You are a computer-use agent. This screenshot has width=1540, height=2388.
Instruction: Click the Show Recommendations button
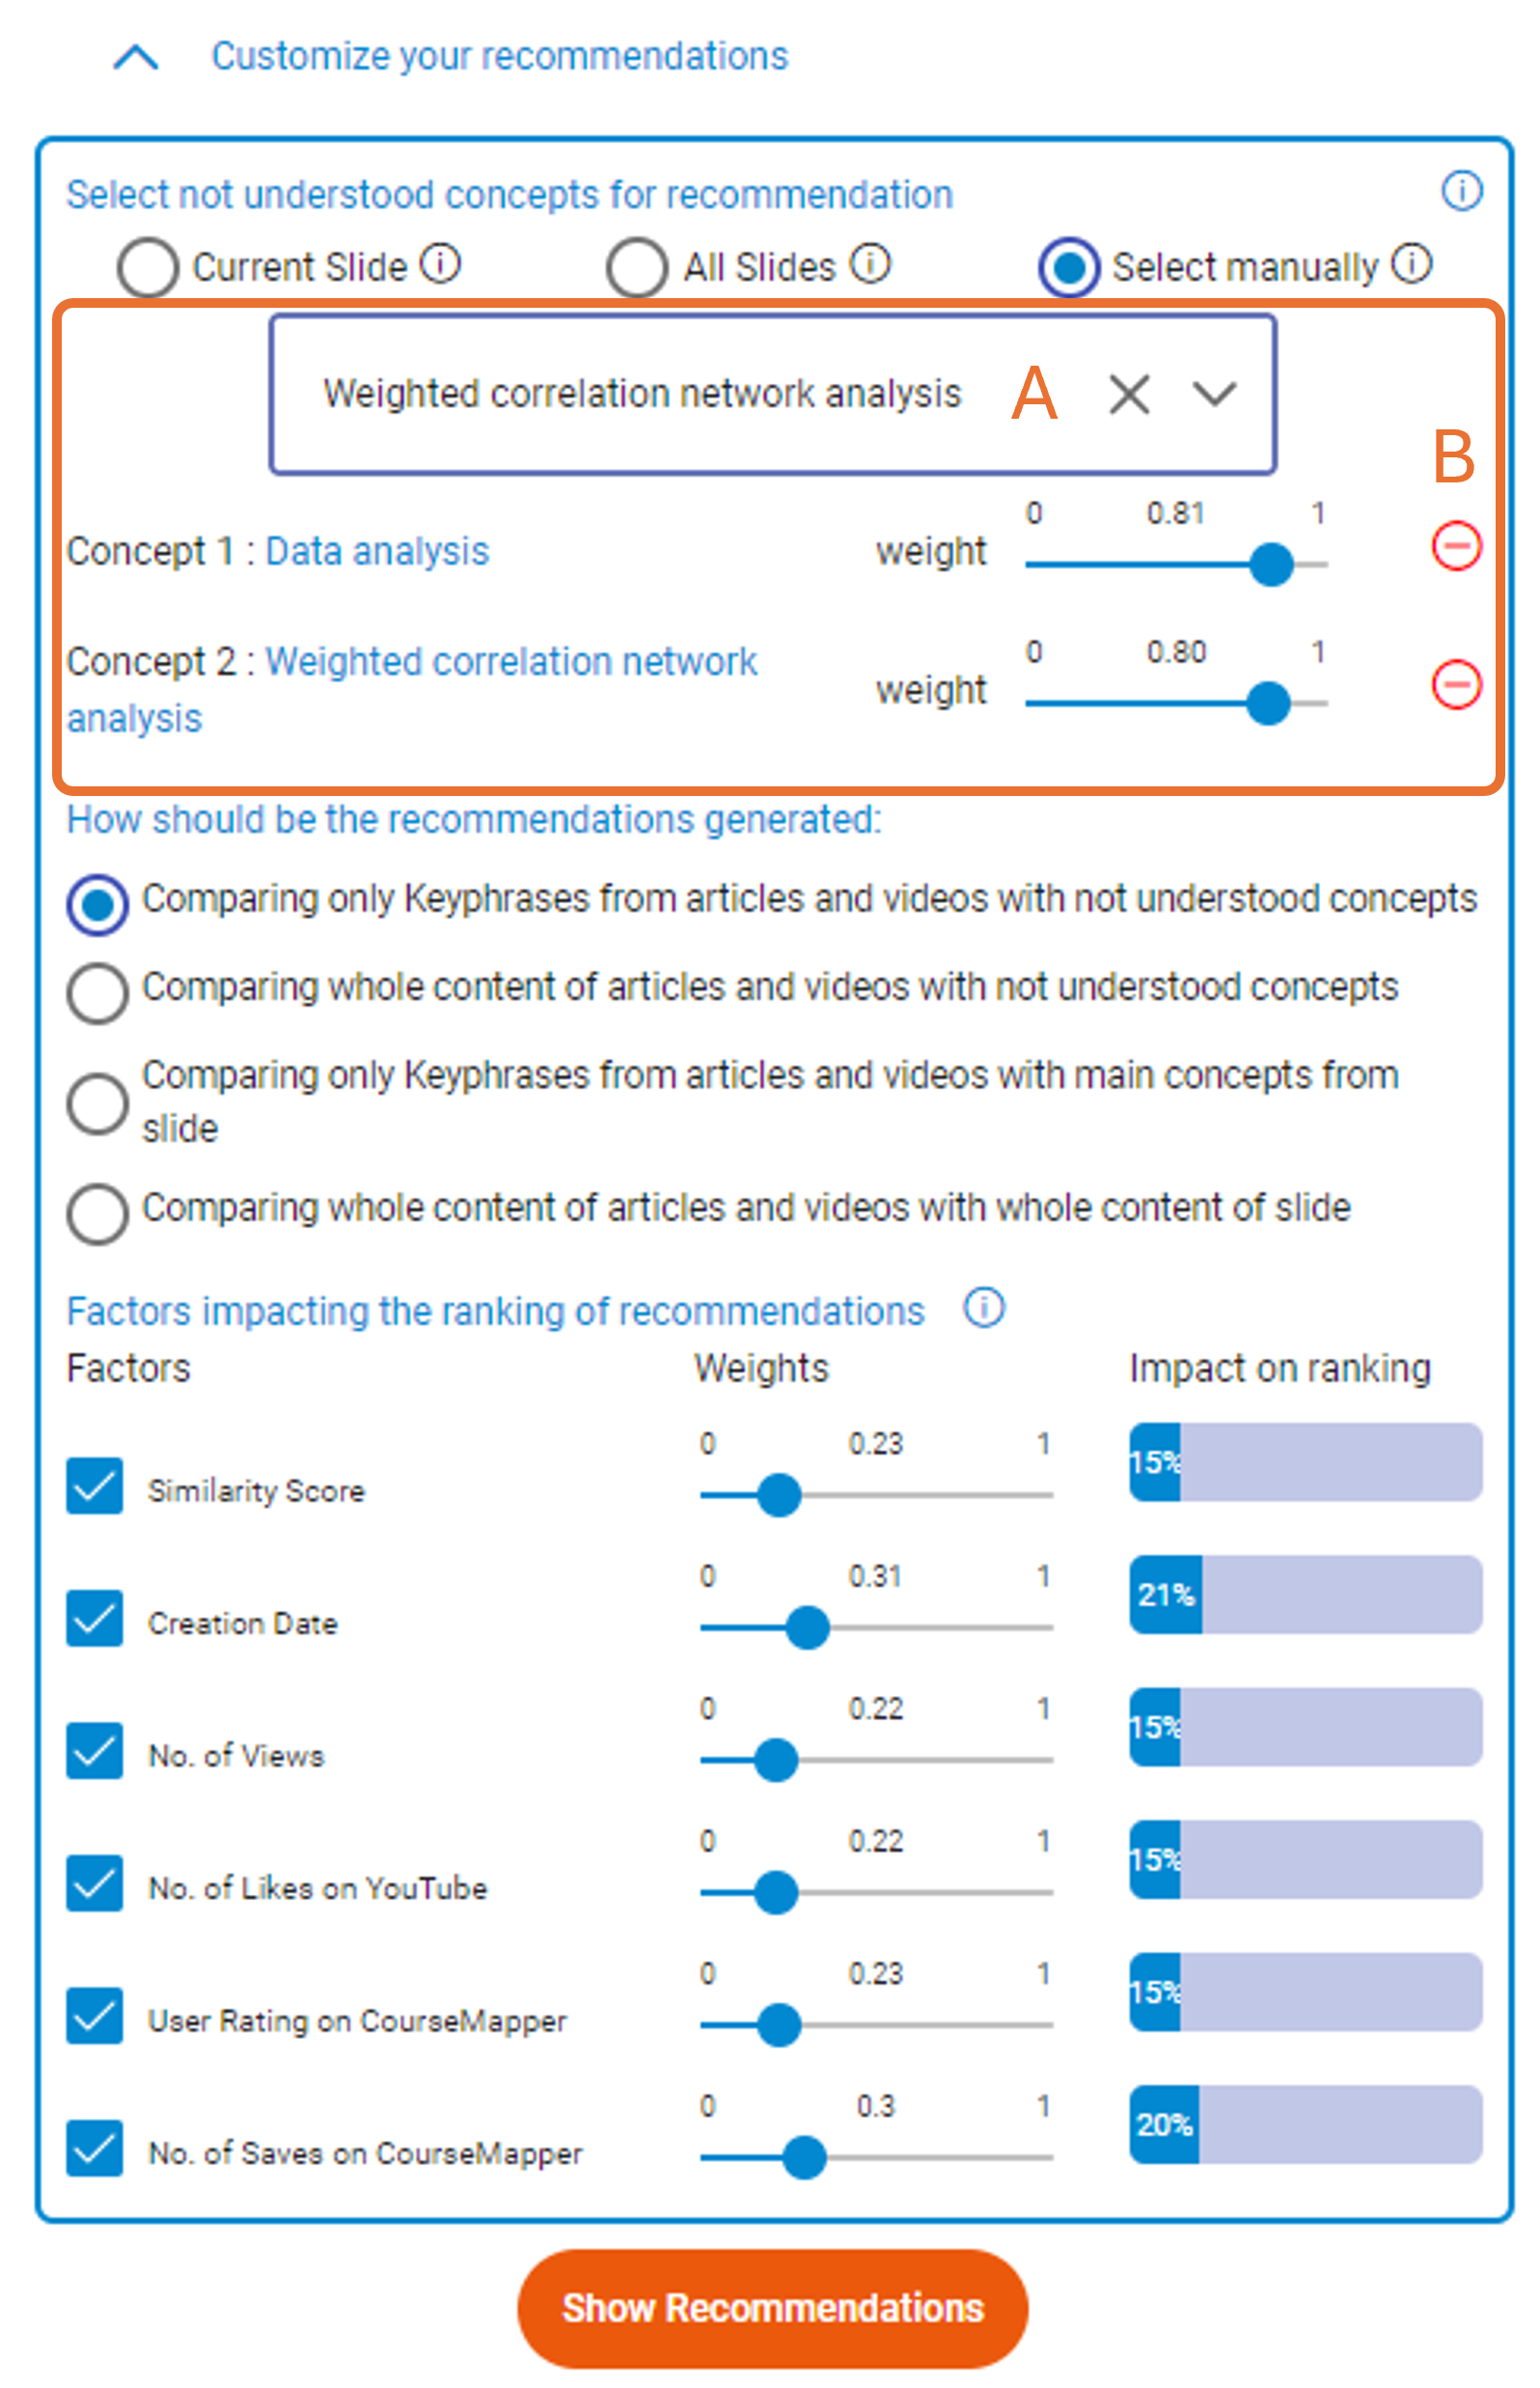tap(772, 2308)
